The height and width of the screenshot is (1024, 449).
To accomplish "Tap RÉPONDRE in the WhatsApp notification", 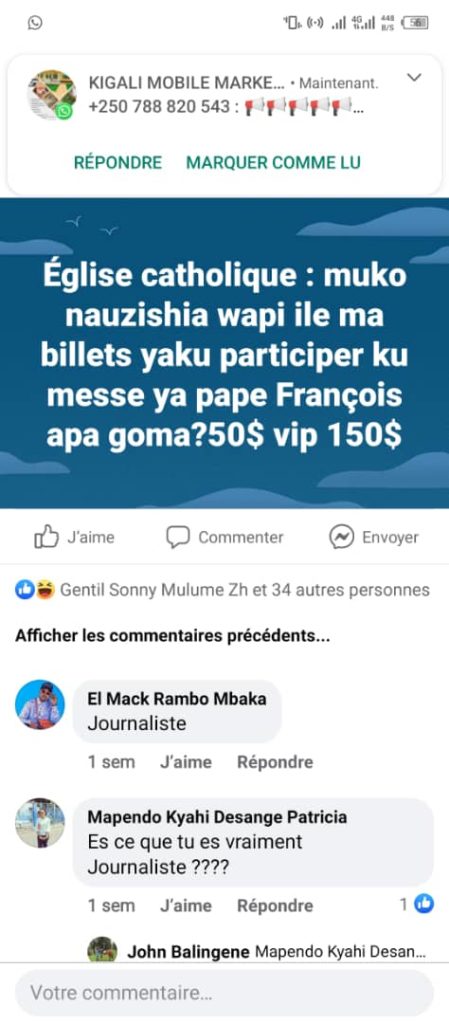I will [x=118, y=162].
